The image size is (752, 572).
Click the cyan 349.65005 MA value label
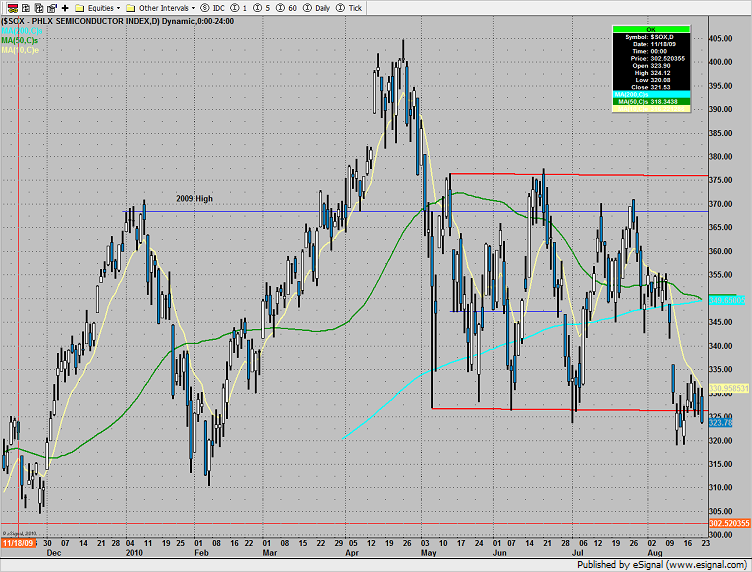[727, 300]
